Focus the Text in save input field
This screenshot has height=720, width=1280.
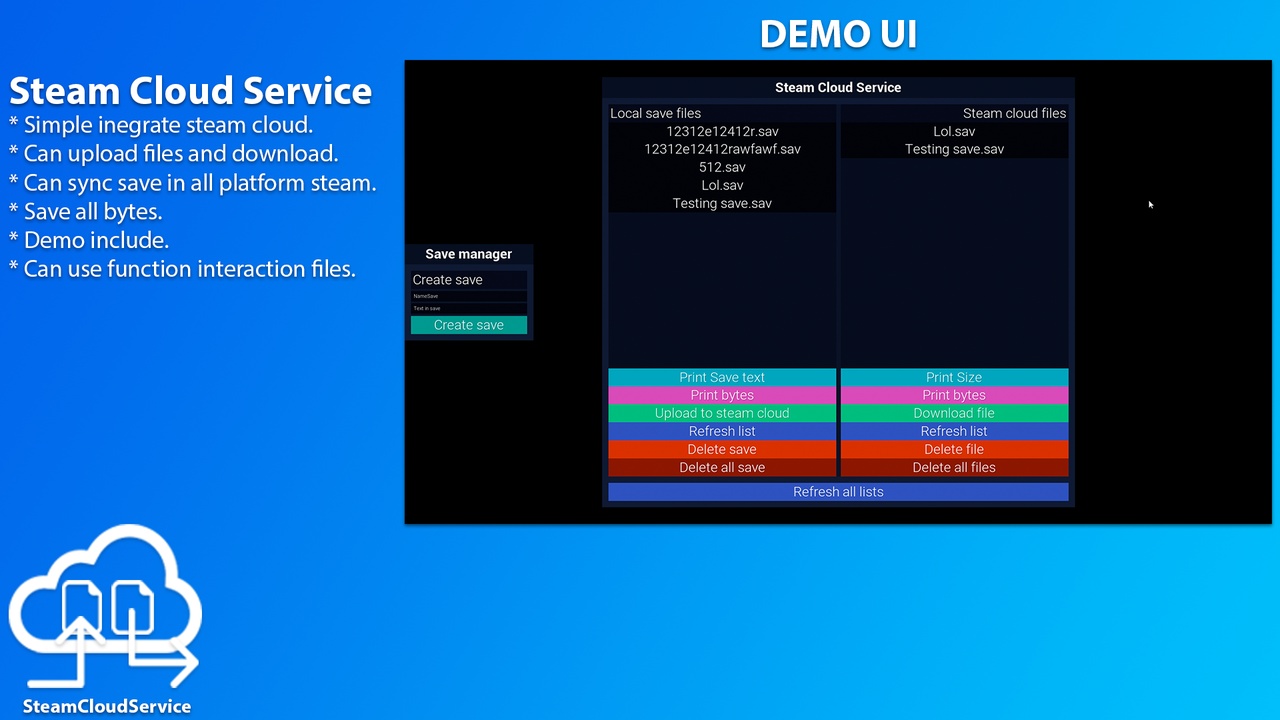[469, 308]
